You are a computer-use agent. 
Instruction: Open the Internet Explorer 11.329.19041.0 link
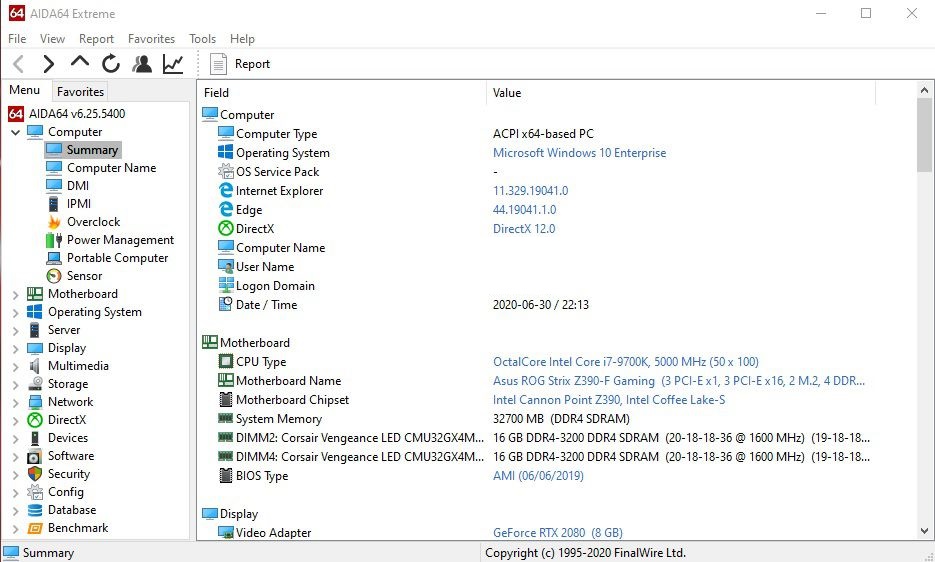pos(530,191)
